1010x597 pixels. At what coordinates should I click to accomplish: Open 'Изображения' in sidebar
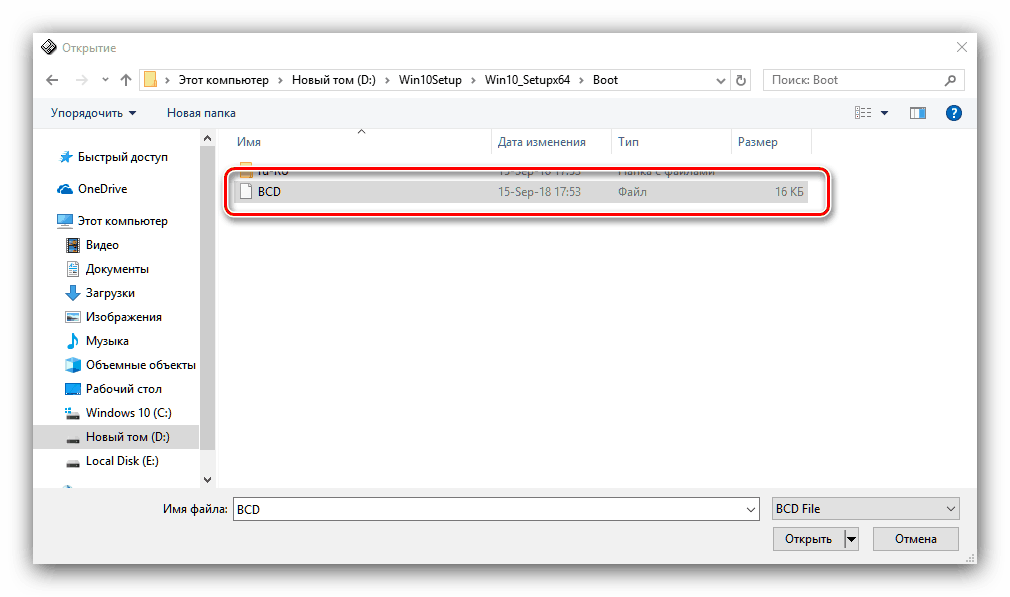pos(124,317)
